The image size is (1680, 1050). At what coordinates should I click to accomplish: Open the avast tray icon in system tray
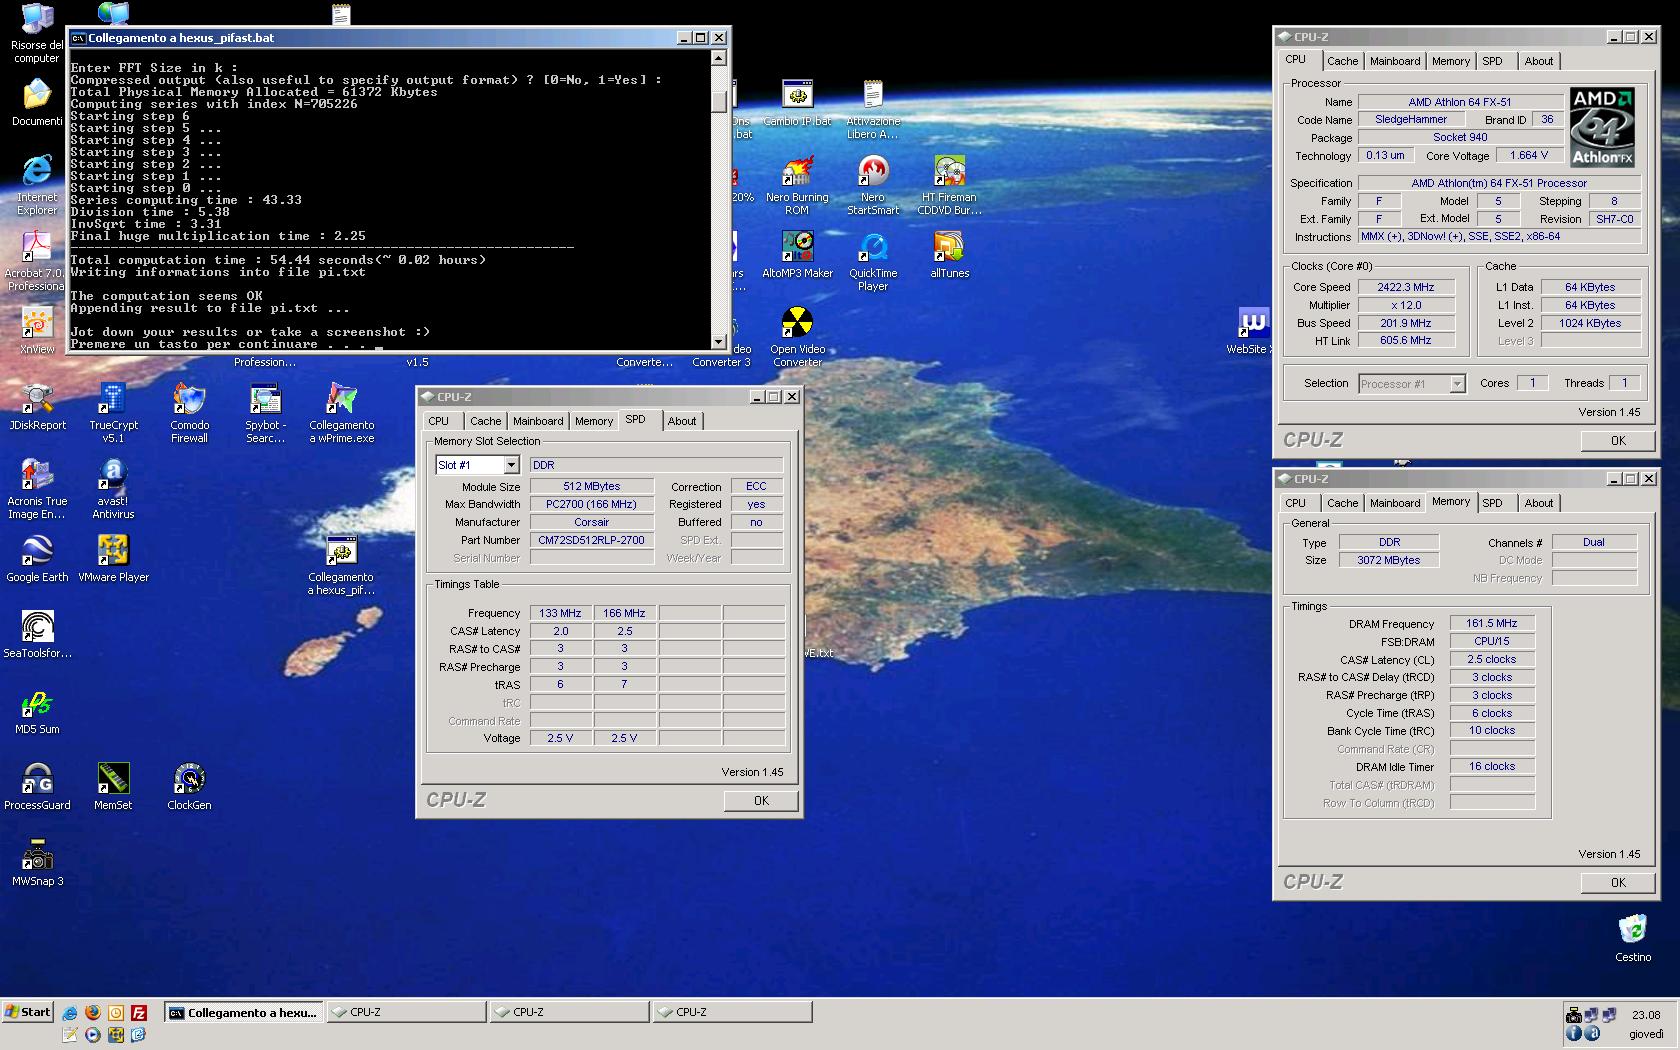[1592, 1034]
